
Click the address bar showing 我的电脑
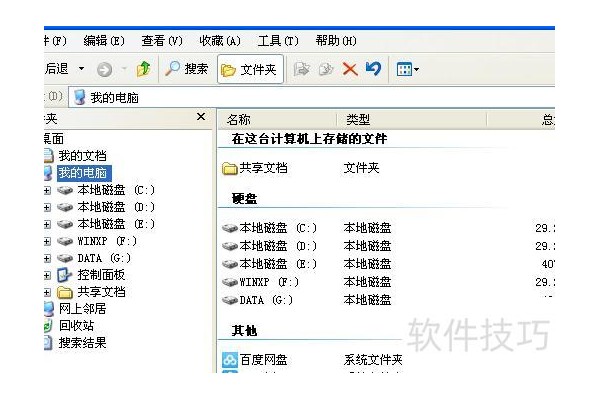tap(312, 98)
